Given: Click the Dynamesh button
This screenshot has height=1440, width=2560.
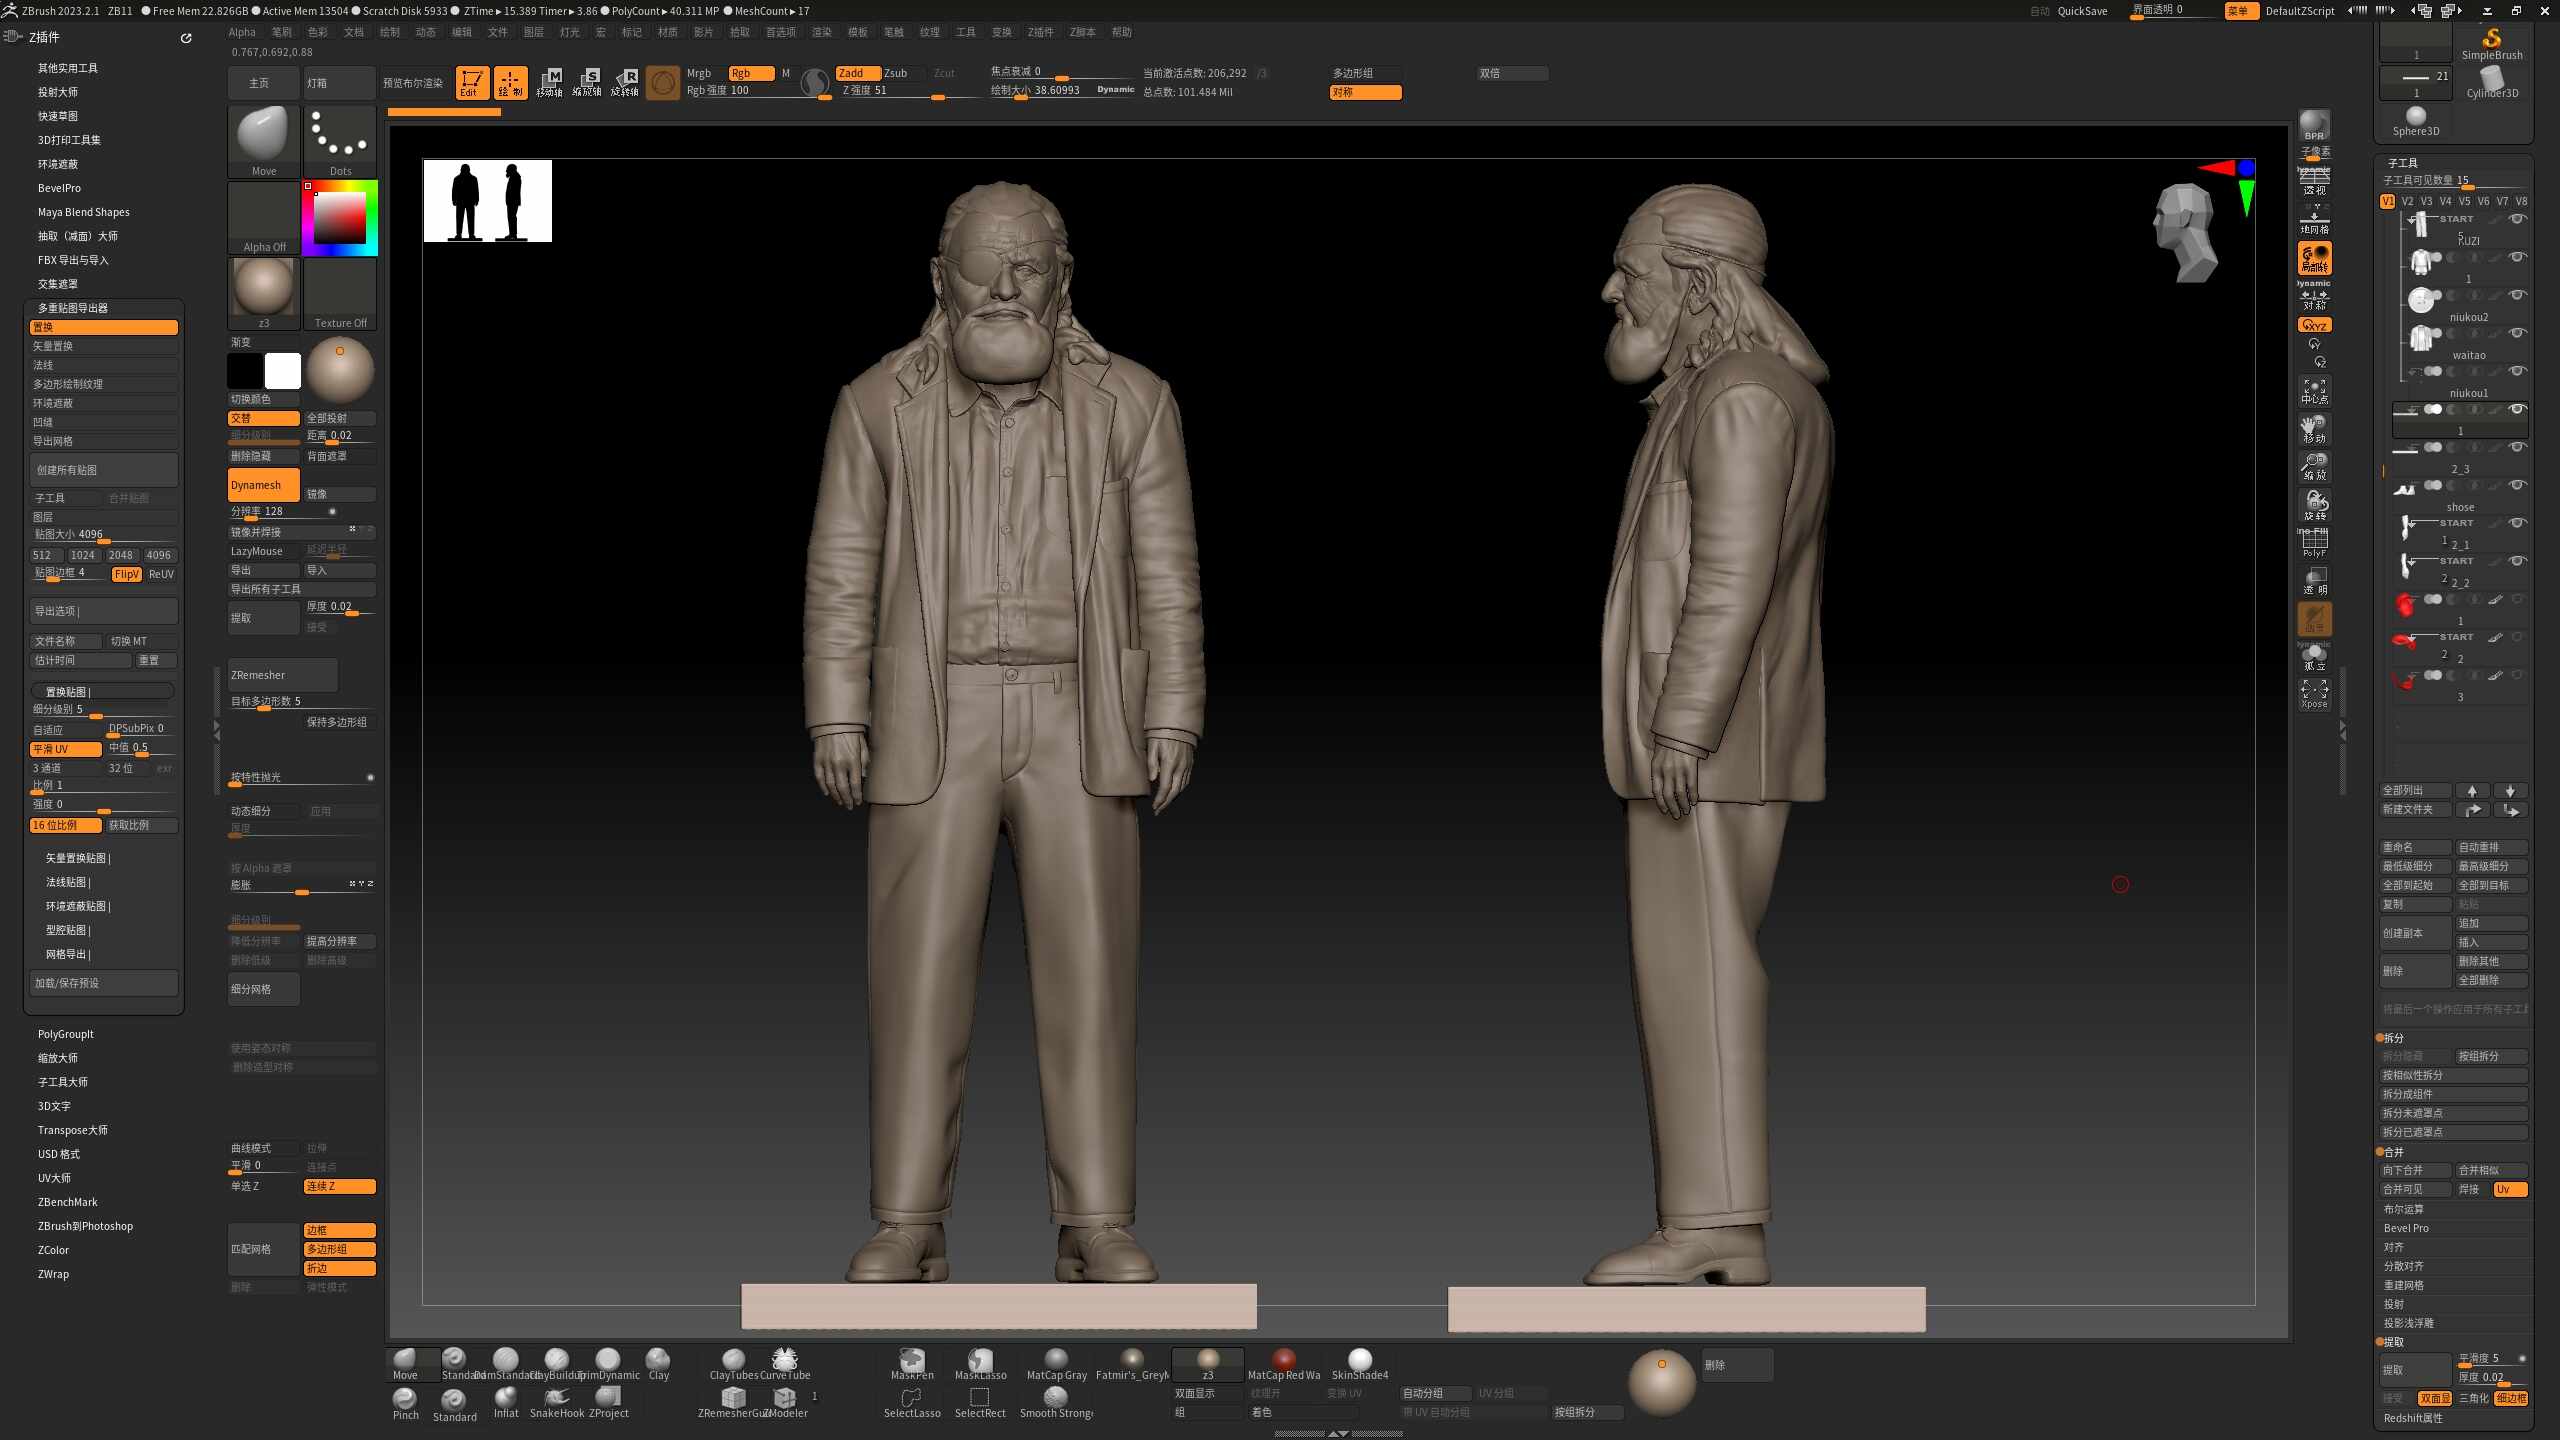Looking at the screenshot, I should (264, 485).
